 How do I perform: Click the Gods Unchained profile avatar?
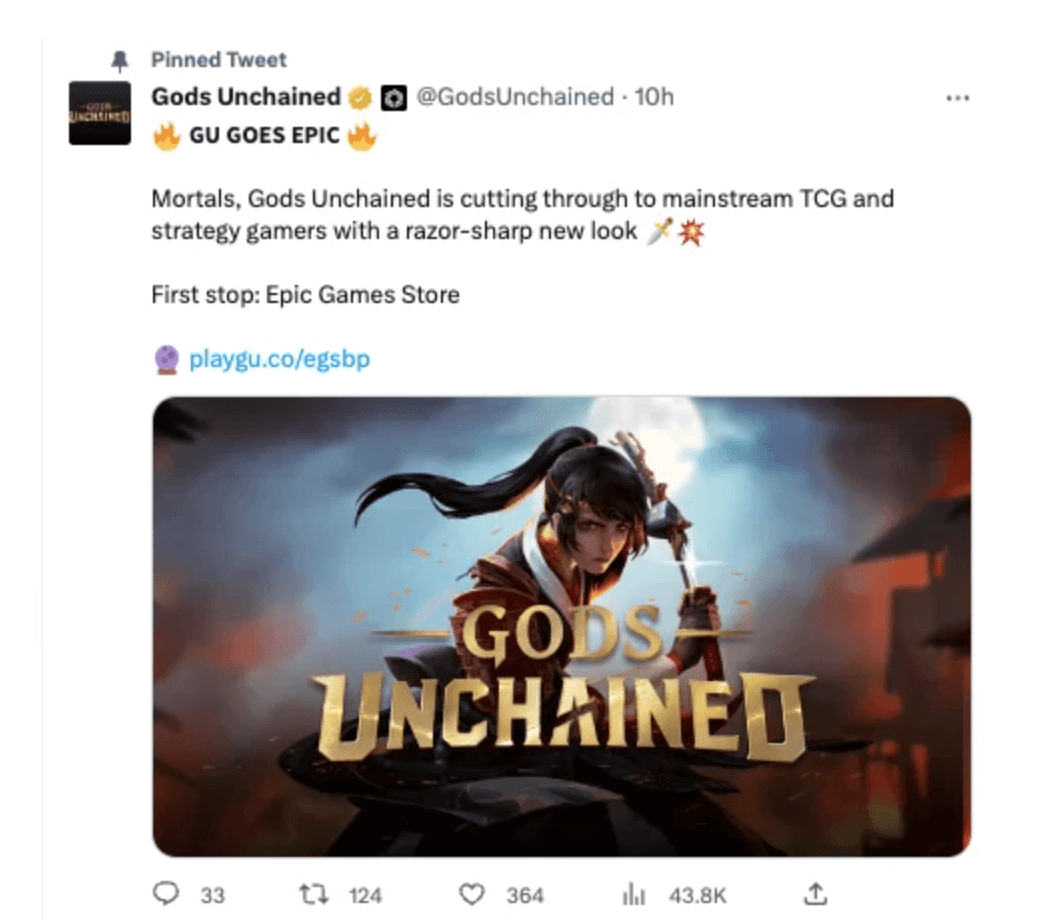coord(100,113)
